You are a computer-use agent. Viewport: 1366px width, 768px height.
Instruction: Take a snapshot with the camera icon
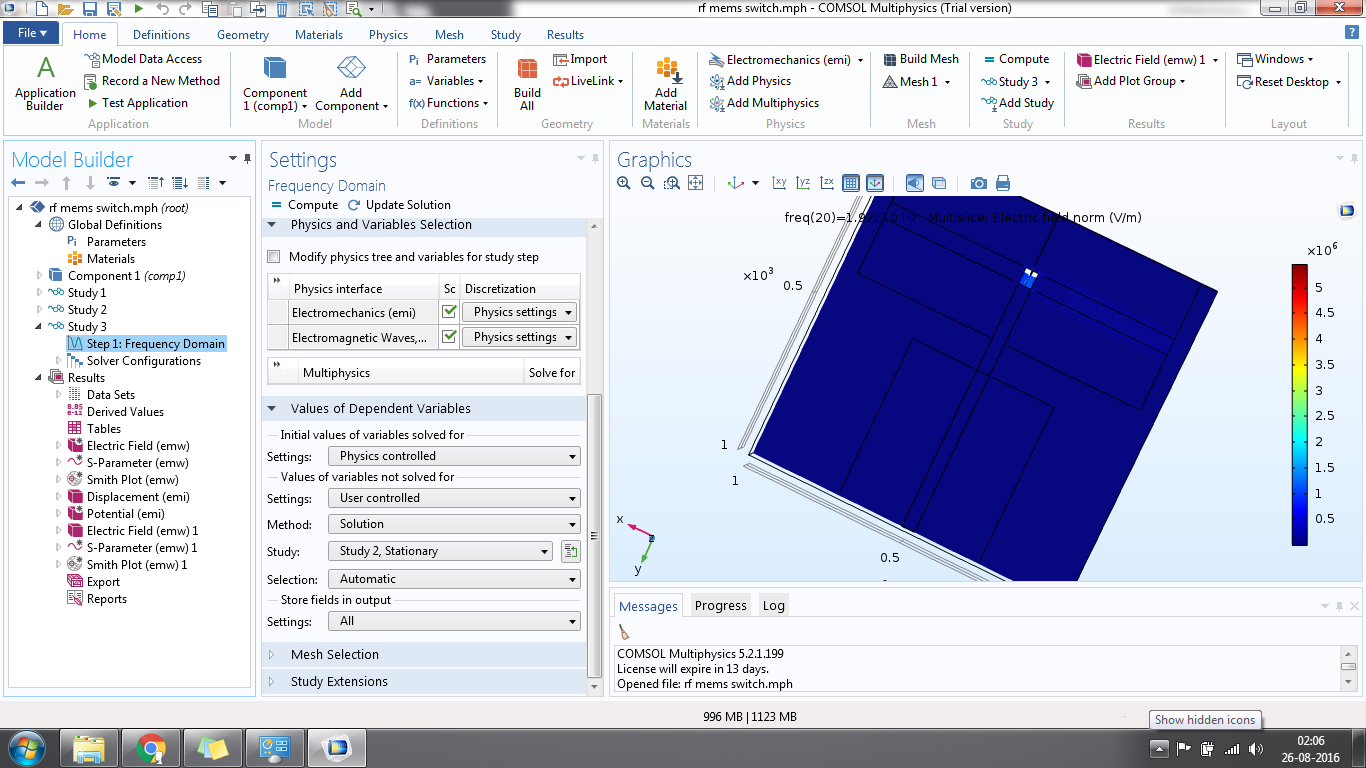point(979,183)
